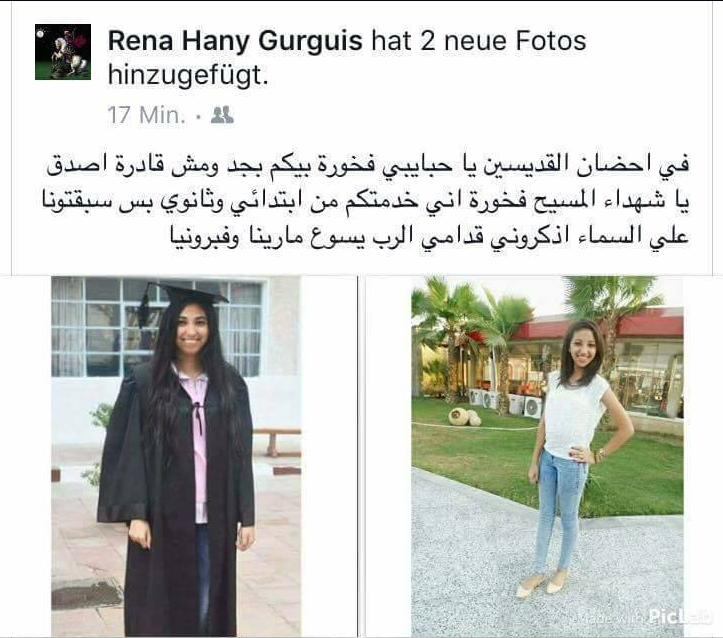Click the 17 Min. timestamp
Image resolution: width=723 pixels, height=638 pixels.
147,115
